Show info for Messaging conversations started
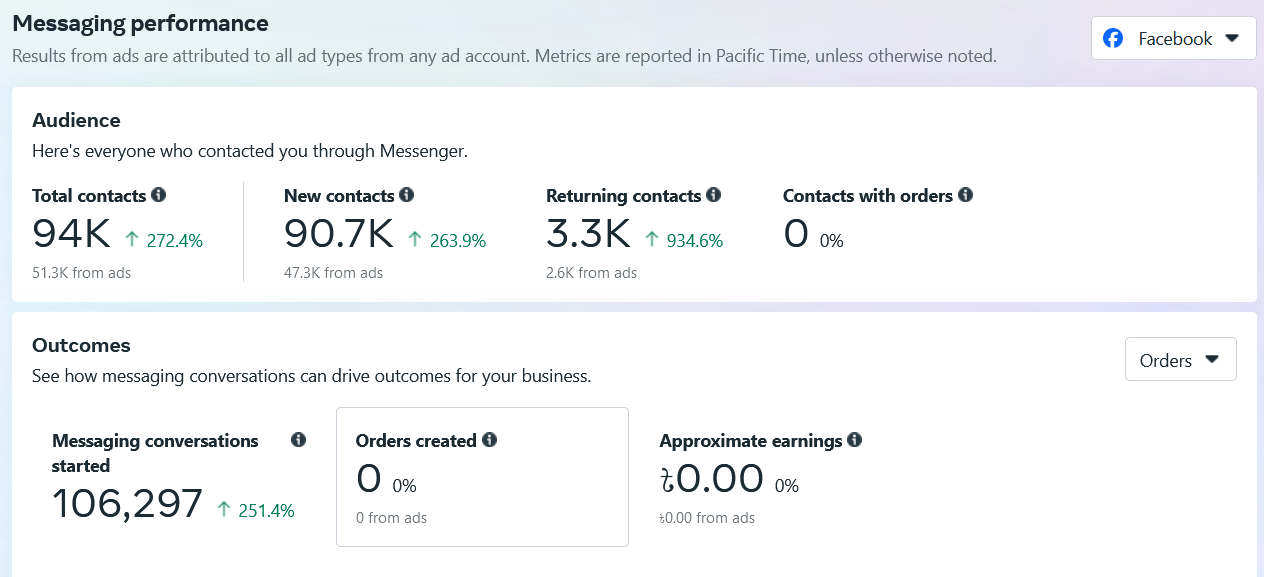Screen dimensions: 1264x577 [298, 440]
